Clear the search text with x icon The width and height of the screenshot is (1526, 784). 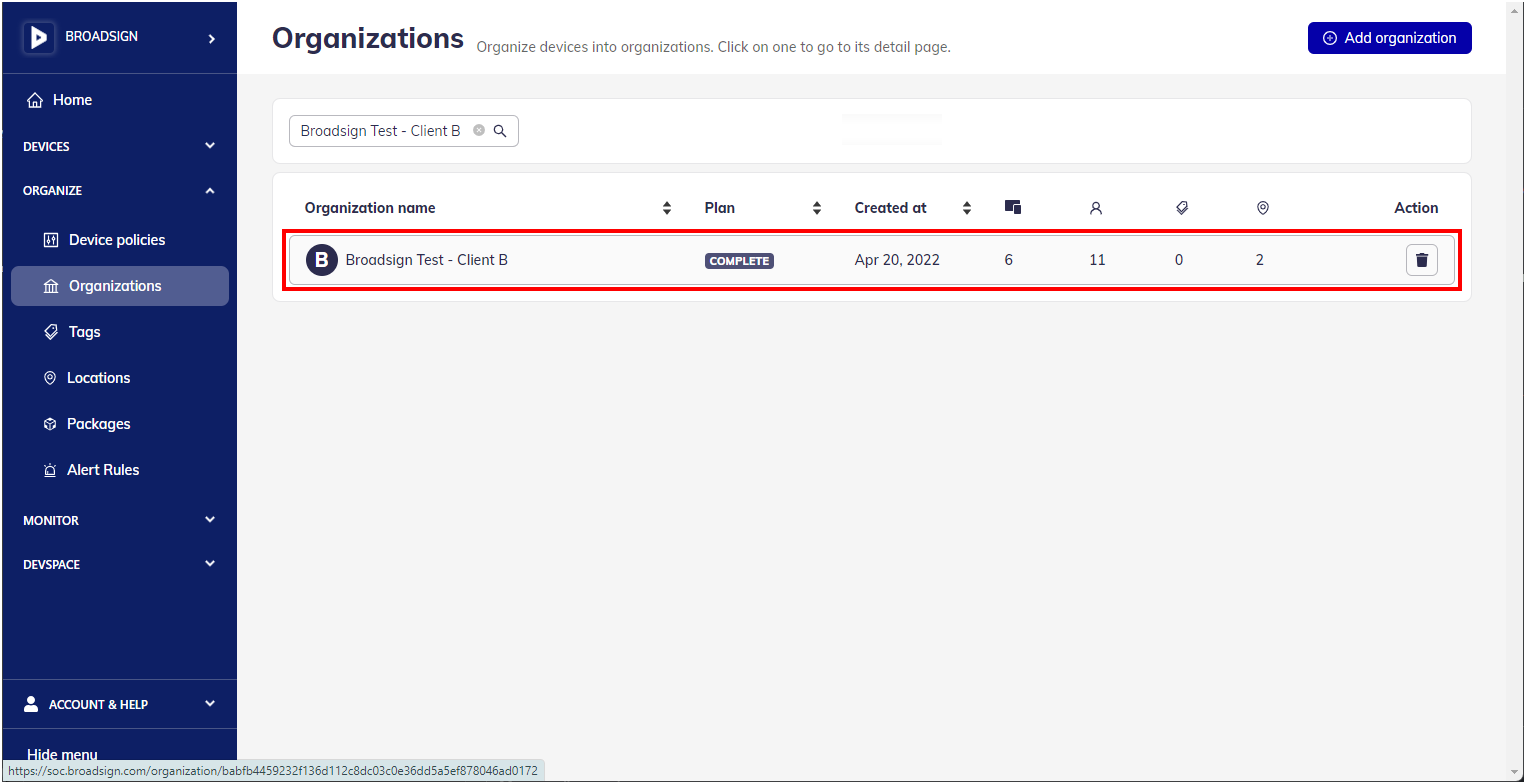pyautogui.click(x=479, y=131)
